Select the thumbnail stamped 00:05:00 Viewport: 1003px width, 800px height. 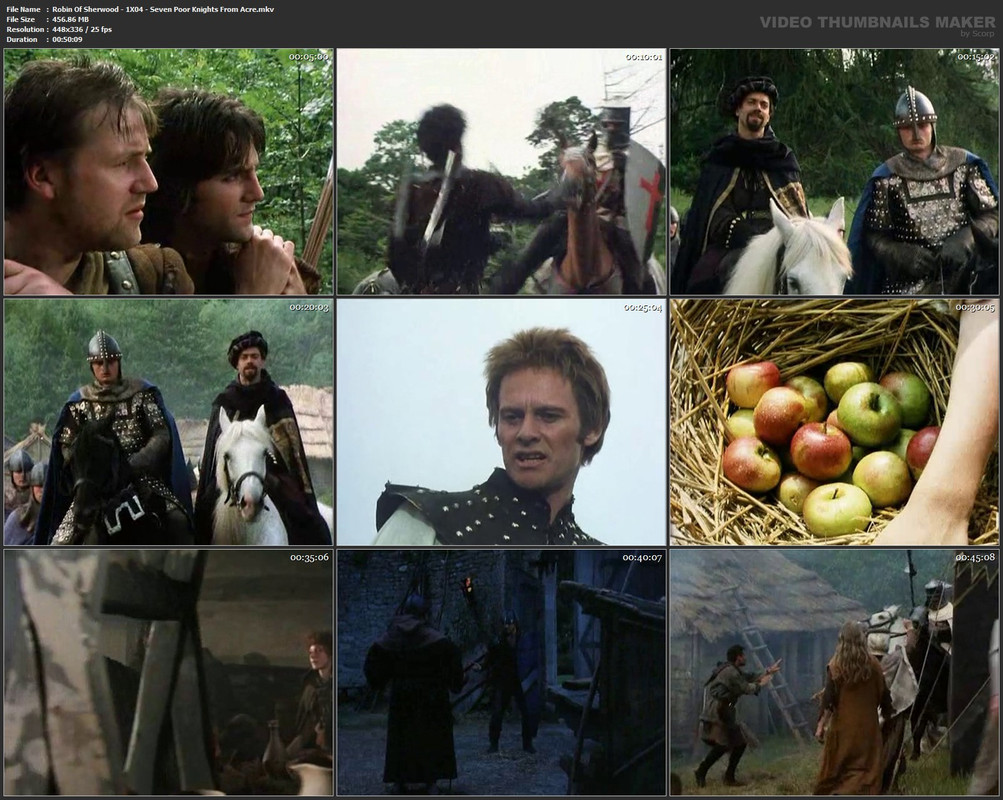(169, 172)
